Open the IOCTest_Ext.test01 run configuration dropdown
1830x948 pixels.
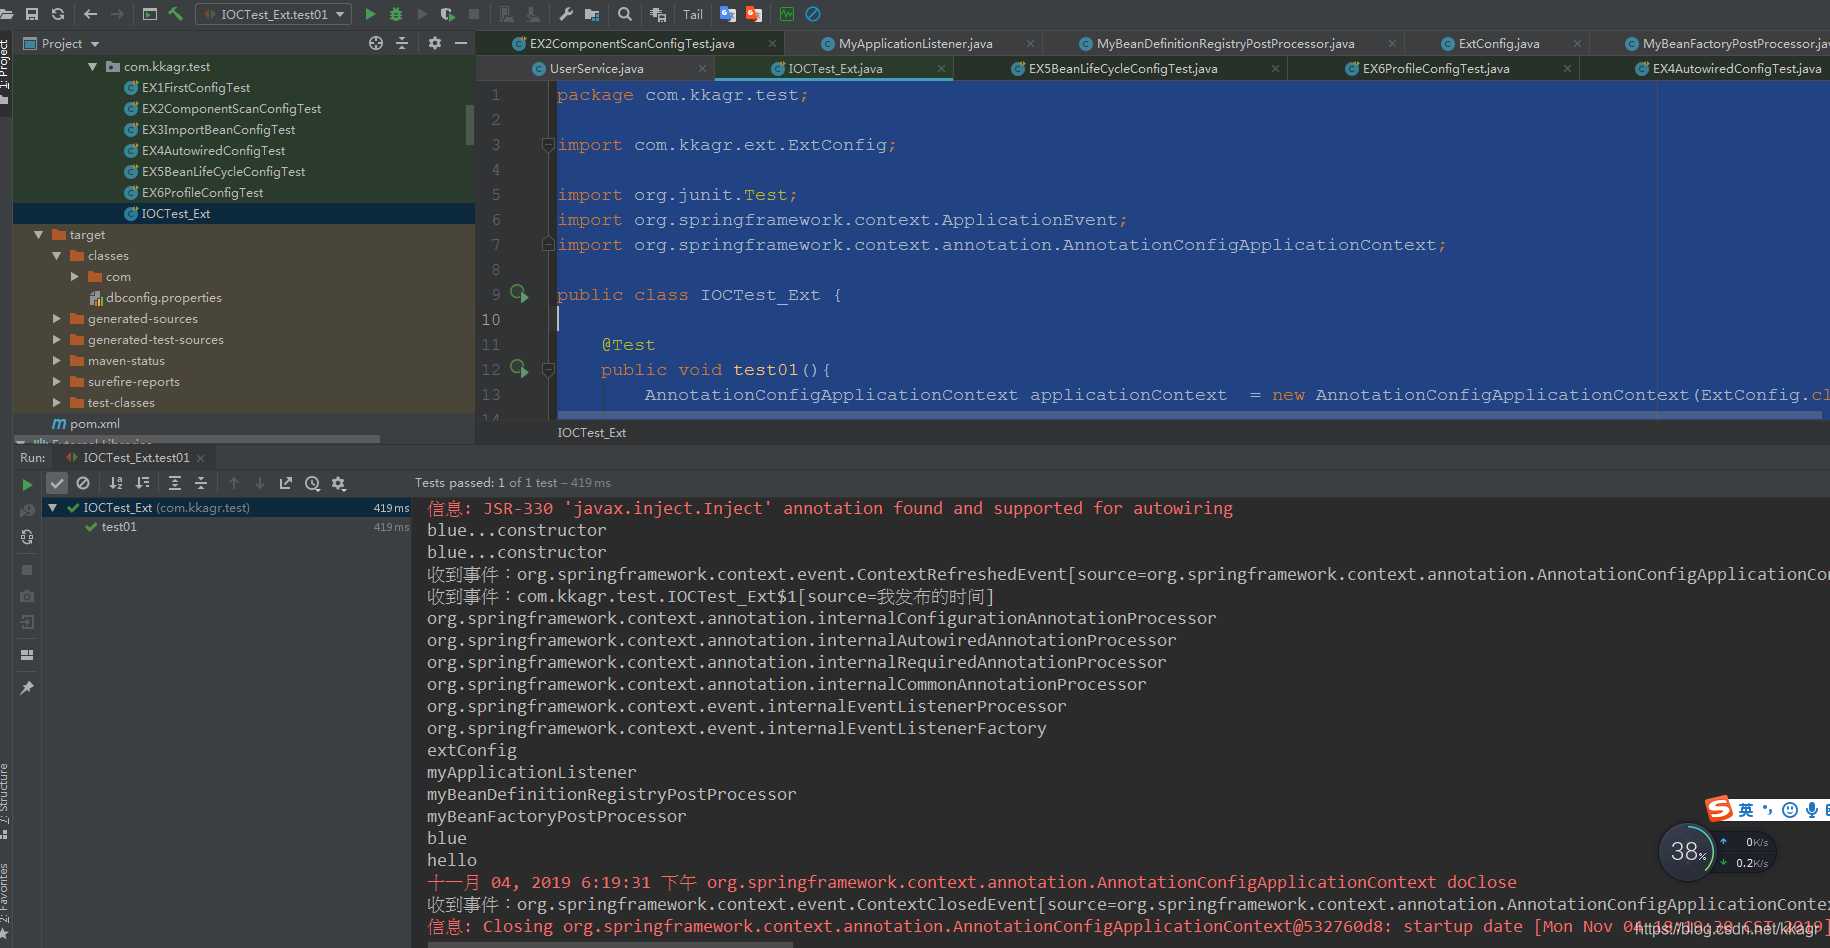(x=273, y=14)
